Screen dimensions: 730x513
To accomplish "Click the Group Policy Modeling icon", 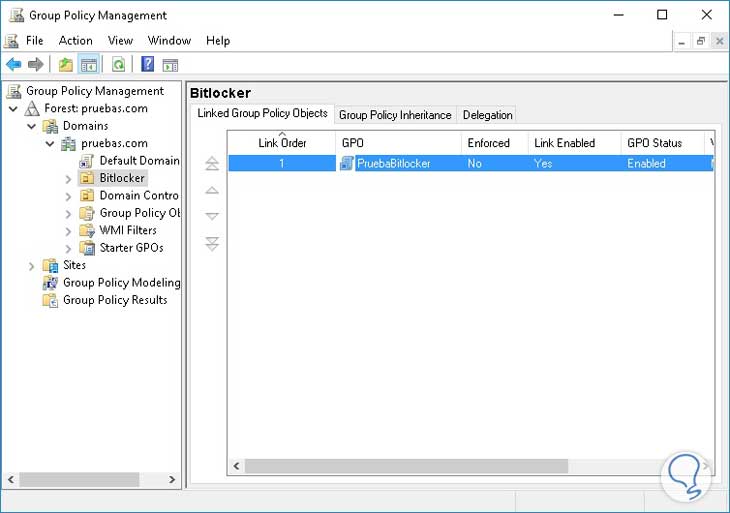I will click(x=50, y=283).
